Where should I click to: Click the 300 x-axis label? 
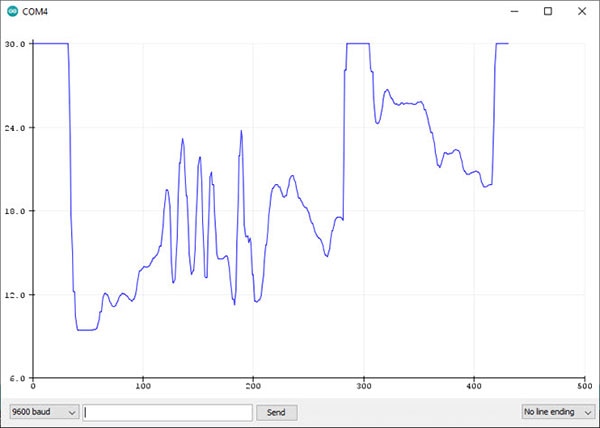pos(364,386)
